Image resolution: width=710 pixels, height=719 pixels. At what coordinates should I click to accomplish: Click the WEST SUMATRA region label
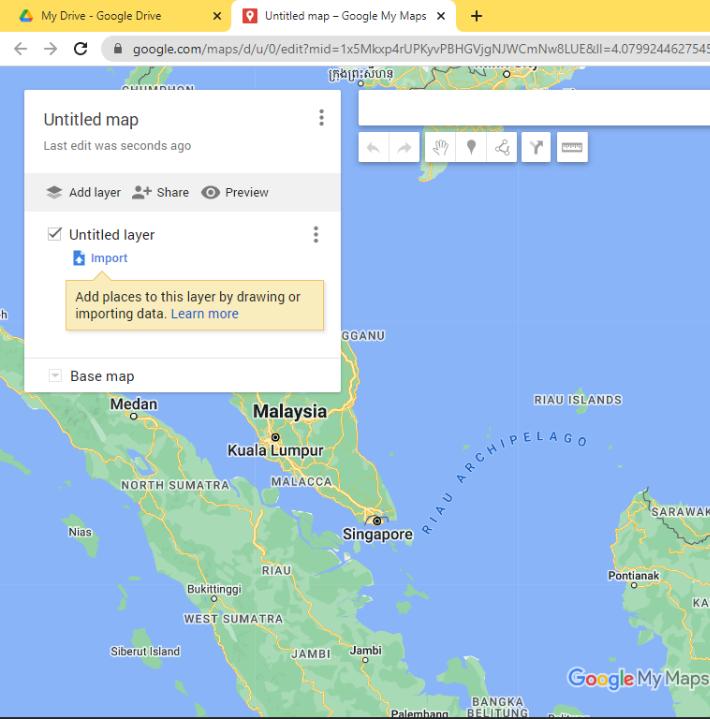pyautogui.click(x=233, y=619)
